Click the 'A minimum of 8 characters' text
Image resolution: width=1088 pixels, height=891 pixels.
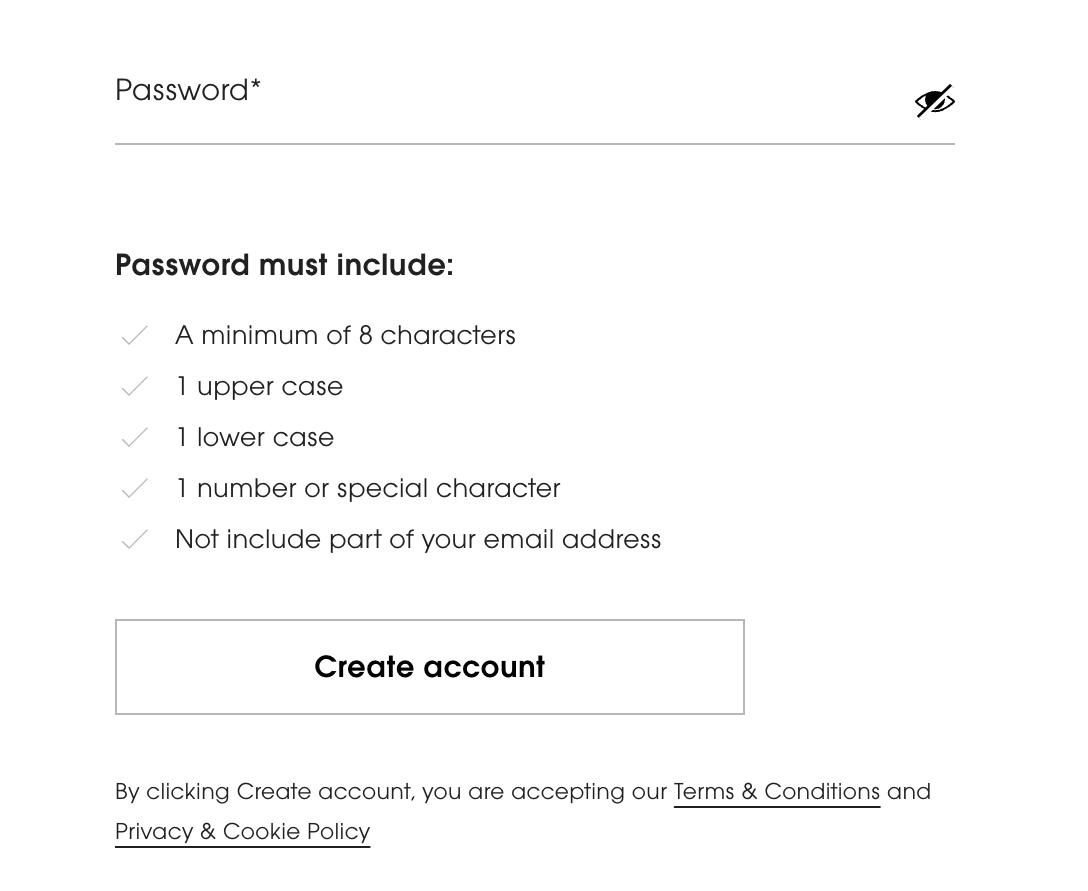[345, 336]
